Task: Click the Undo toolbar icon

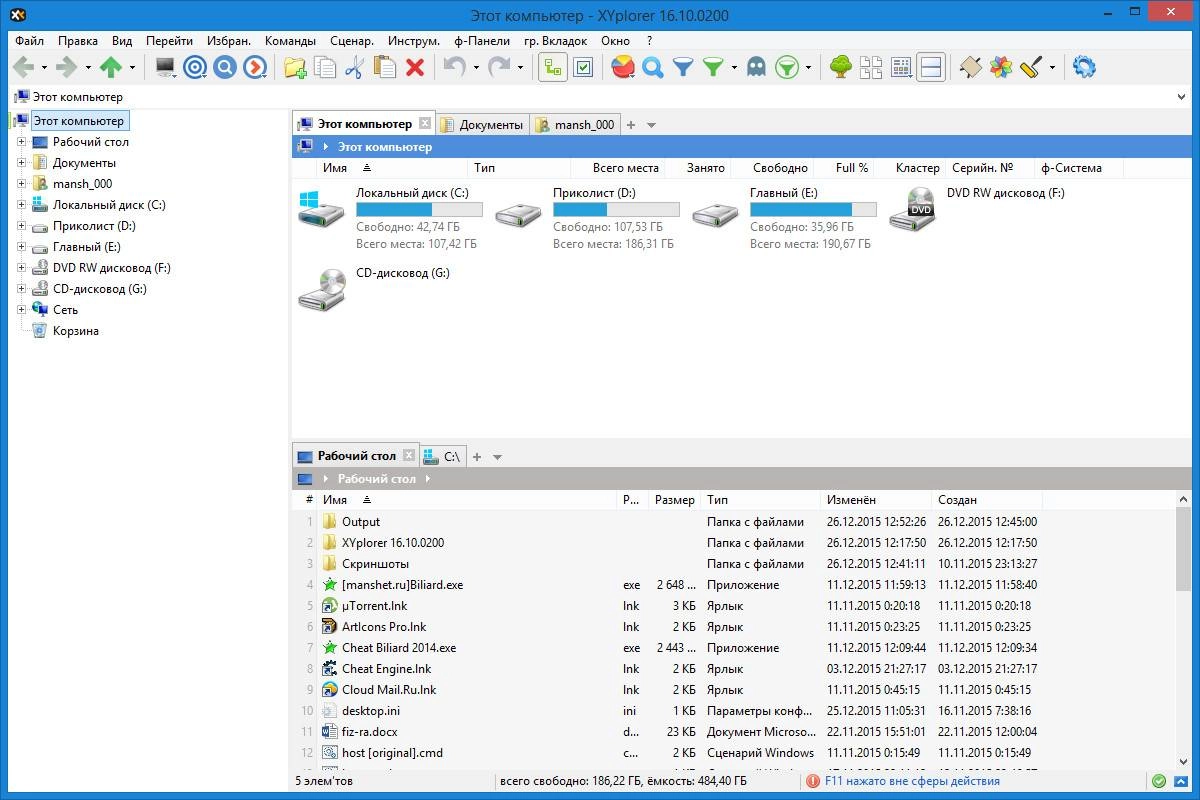Action: 455,67
